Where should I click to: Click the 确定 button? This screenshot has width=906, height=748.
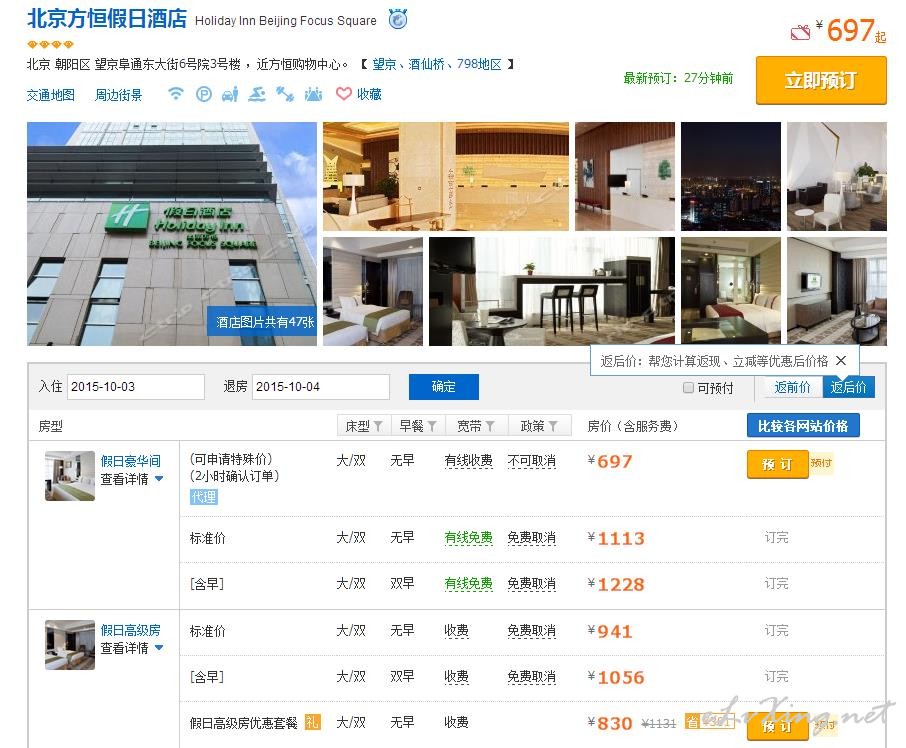tap(444, 386)
